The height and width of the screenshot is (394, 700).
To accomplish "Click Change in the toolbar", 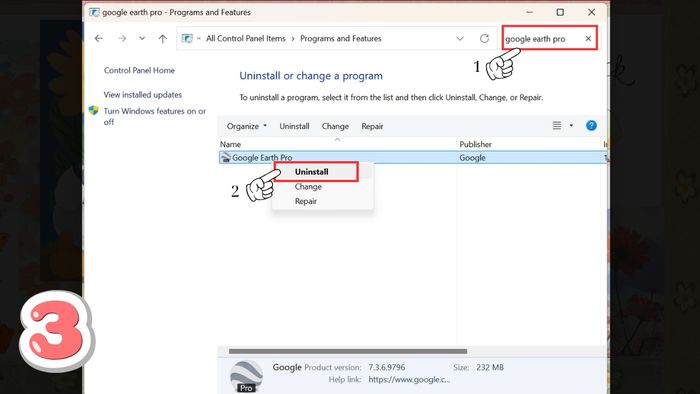I will click(x=335, y=126).
